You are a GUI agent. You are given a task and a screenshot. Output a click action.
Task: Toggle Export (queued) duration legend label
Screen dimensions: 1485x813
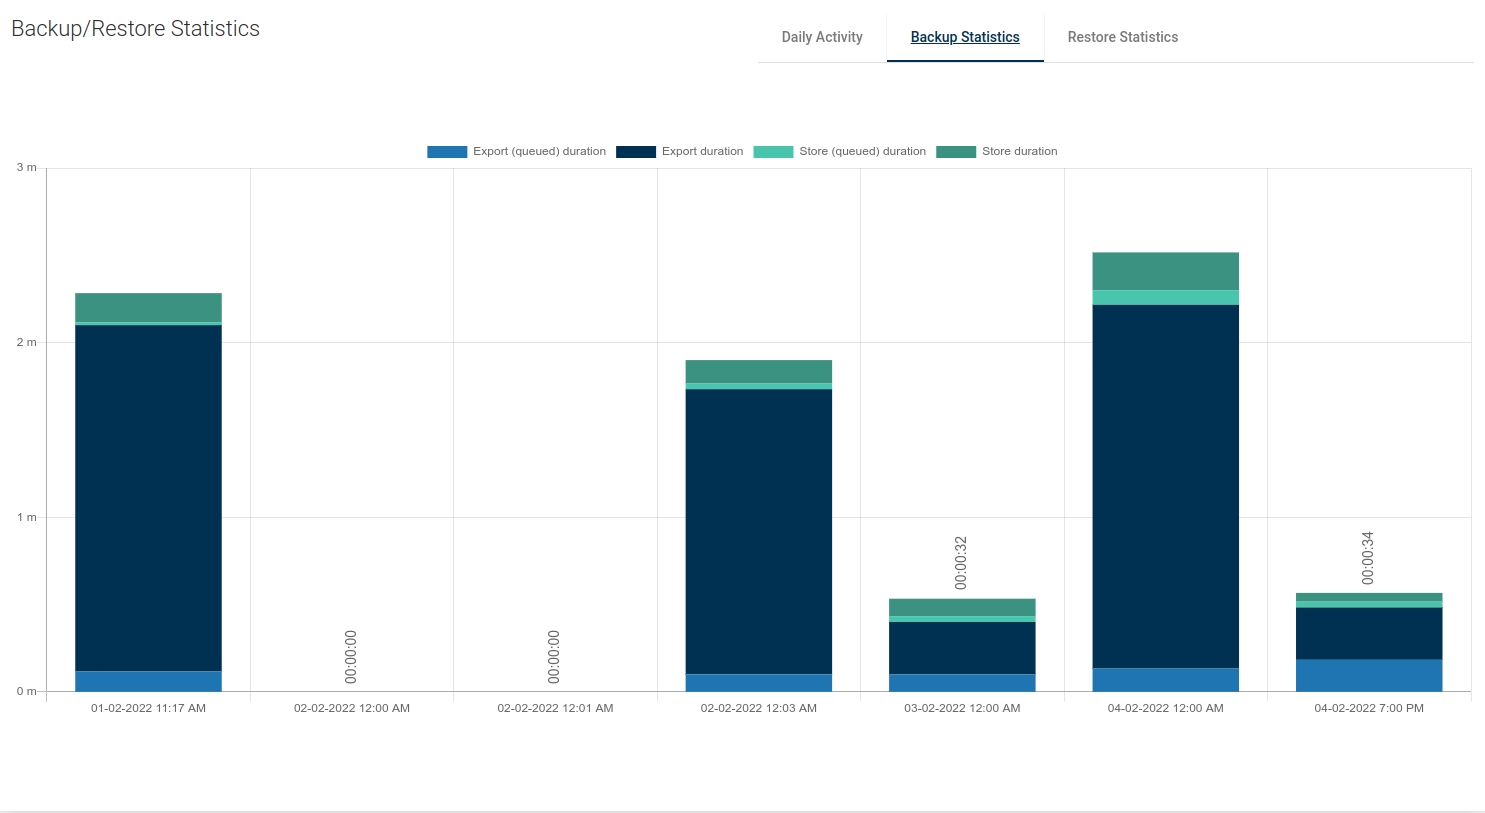coord(539,152)
